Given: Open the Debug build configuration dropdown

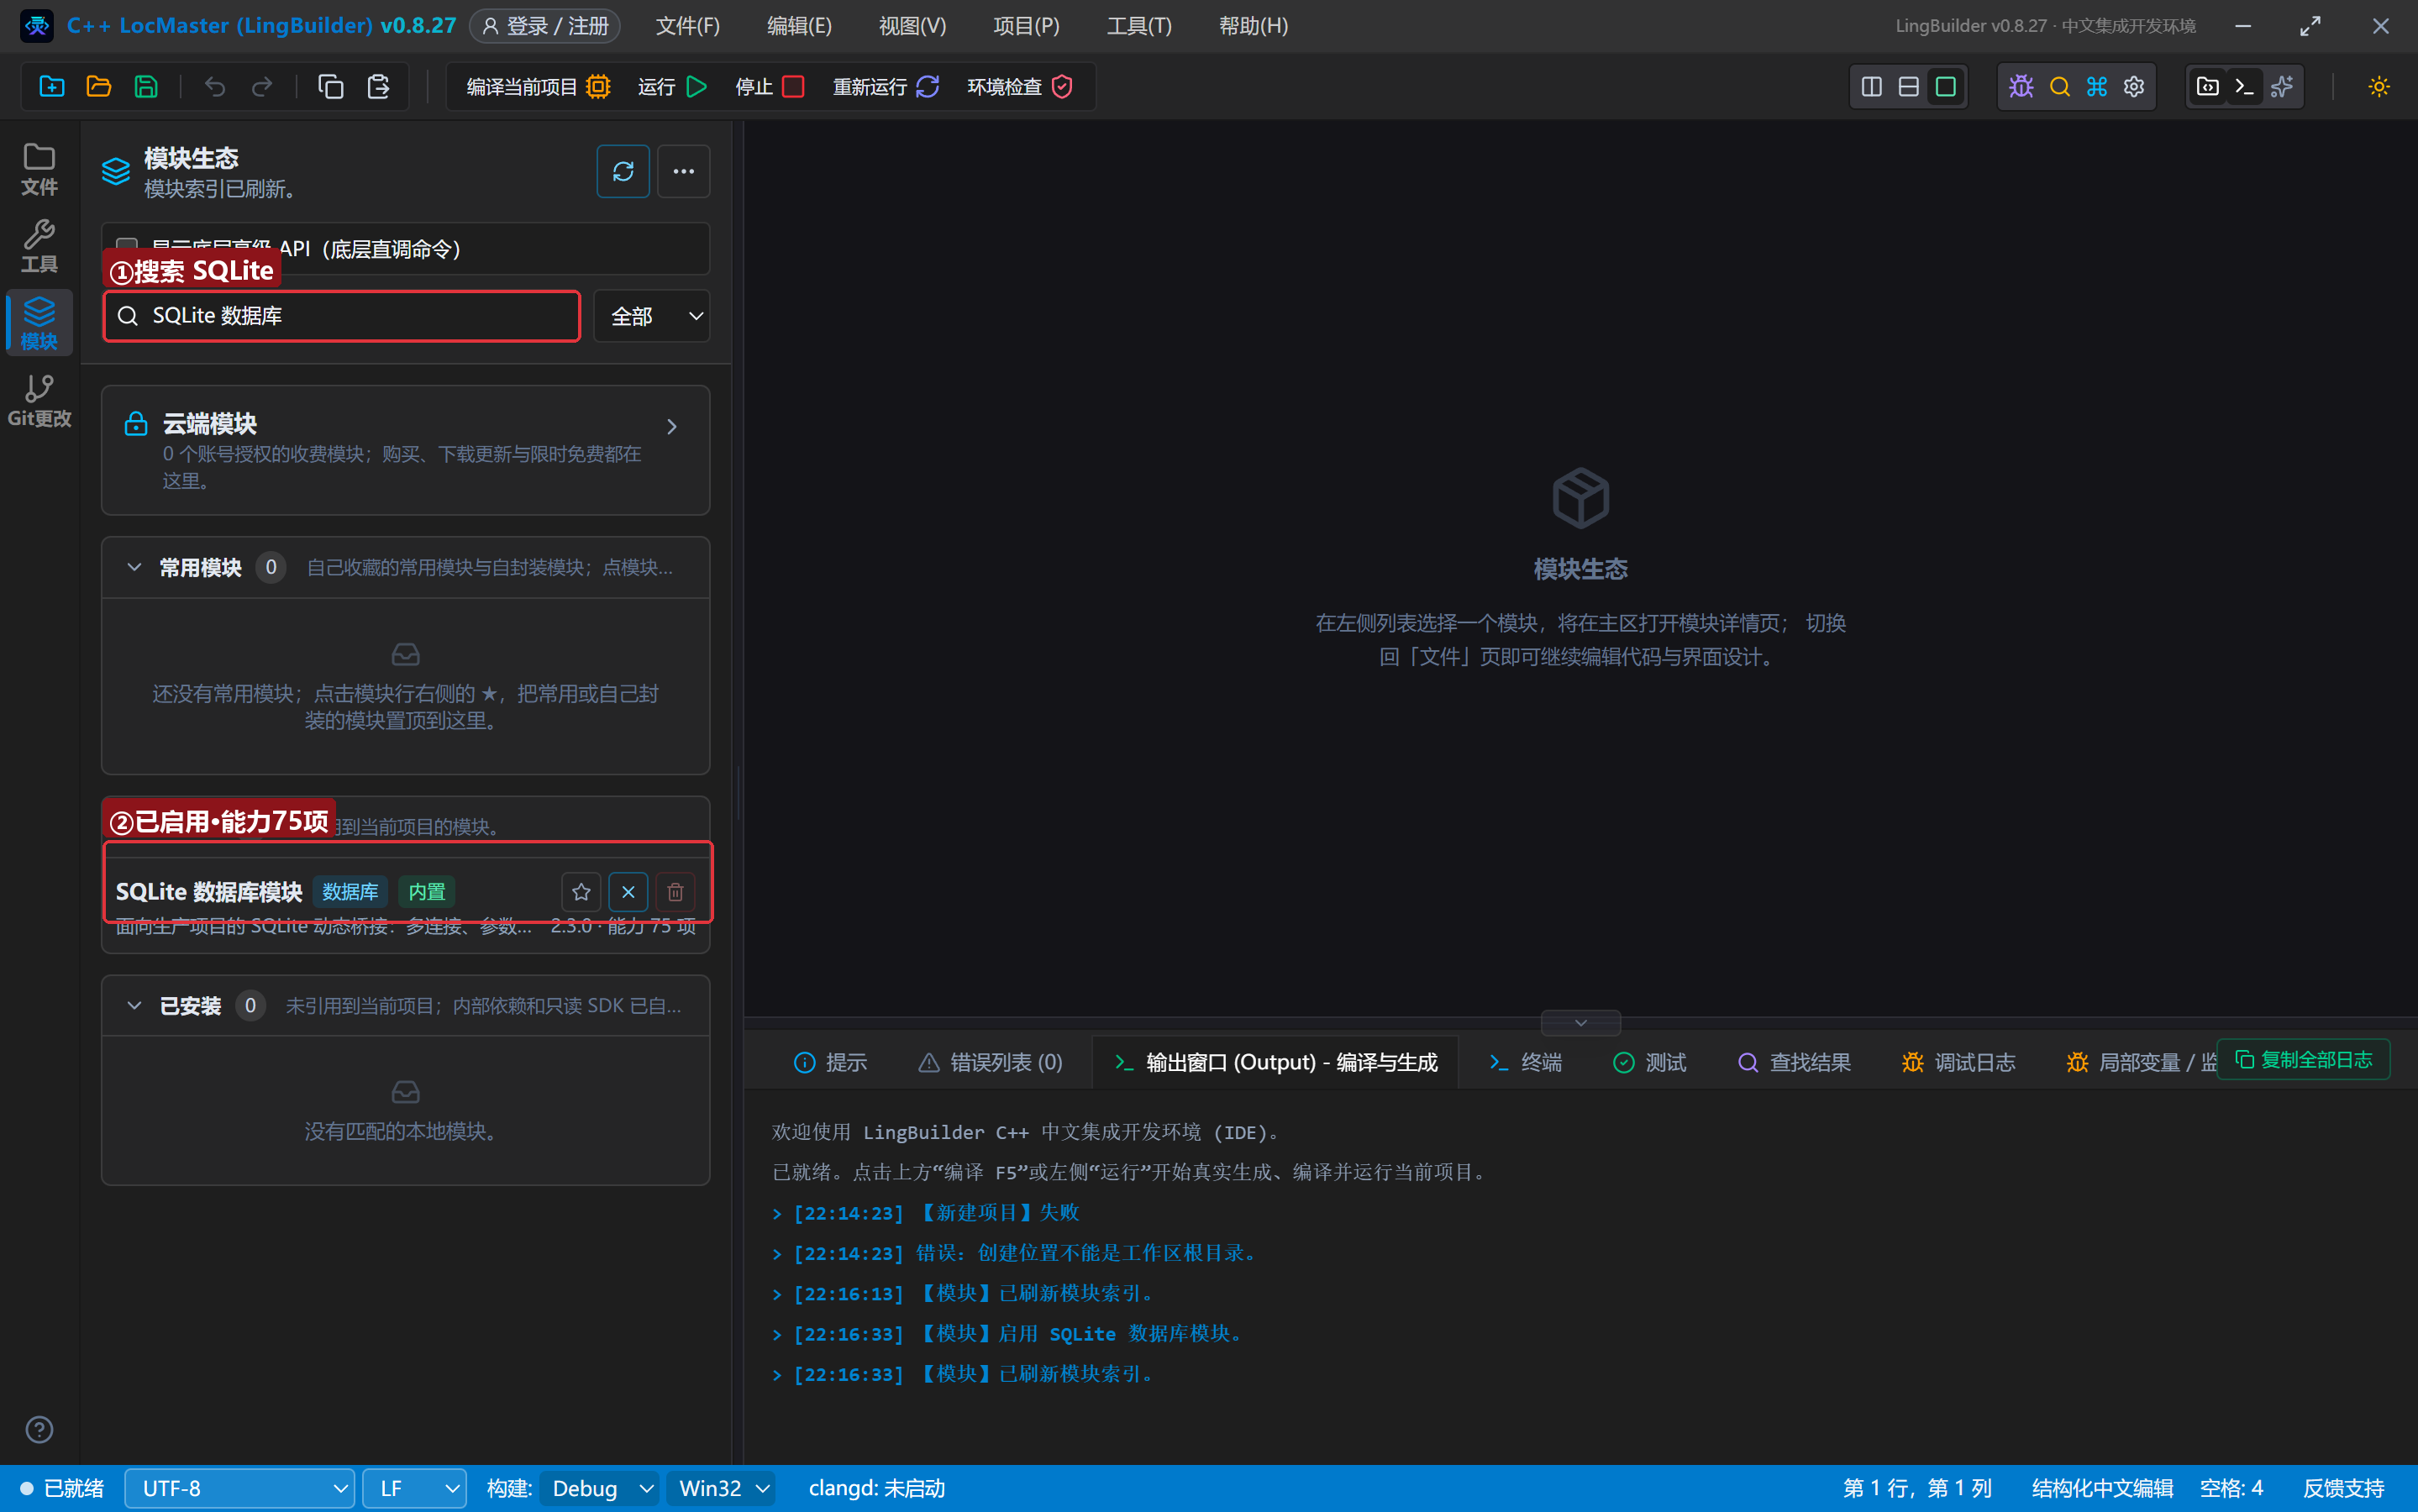Looking at the screenshot, I should pyautogui.click(x=599, y=1489).
